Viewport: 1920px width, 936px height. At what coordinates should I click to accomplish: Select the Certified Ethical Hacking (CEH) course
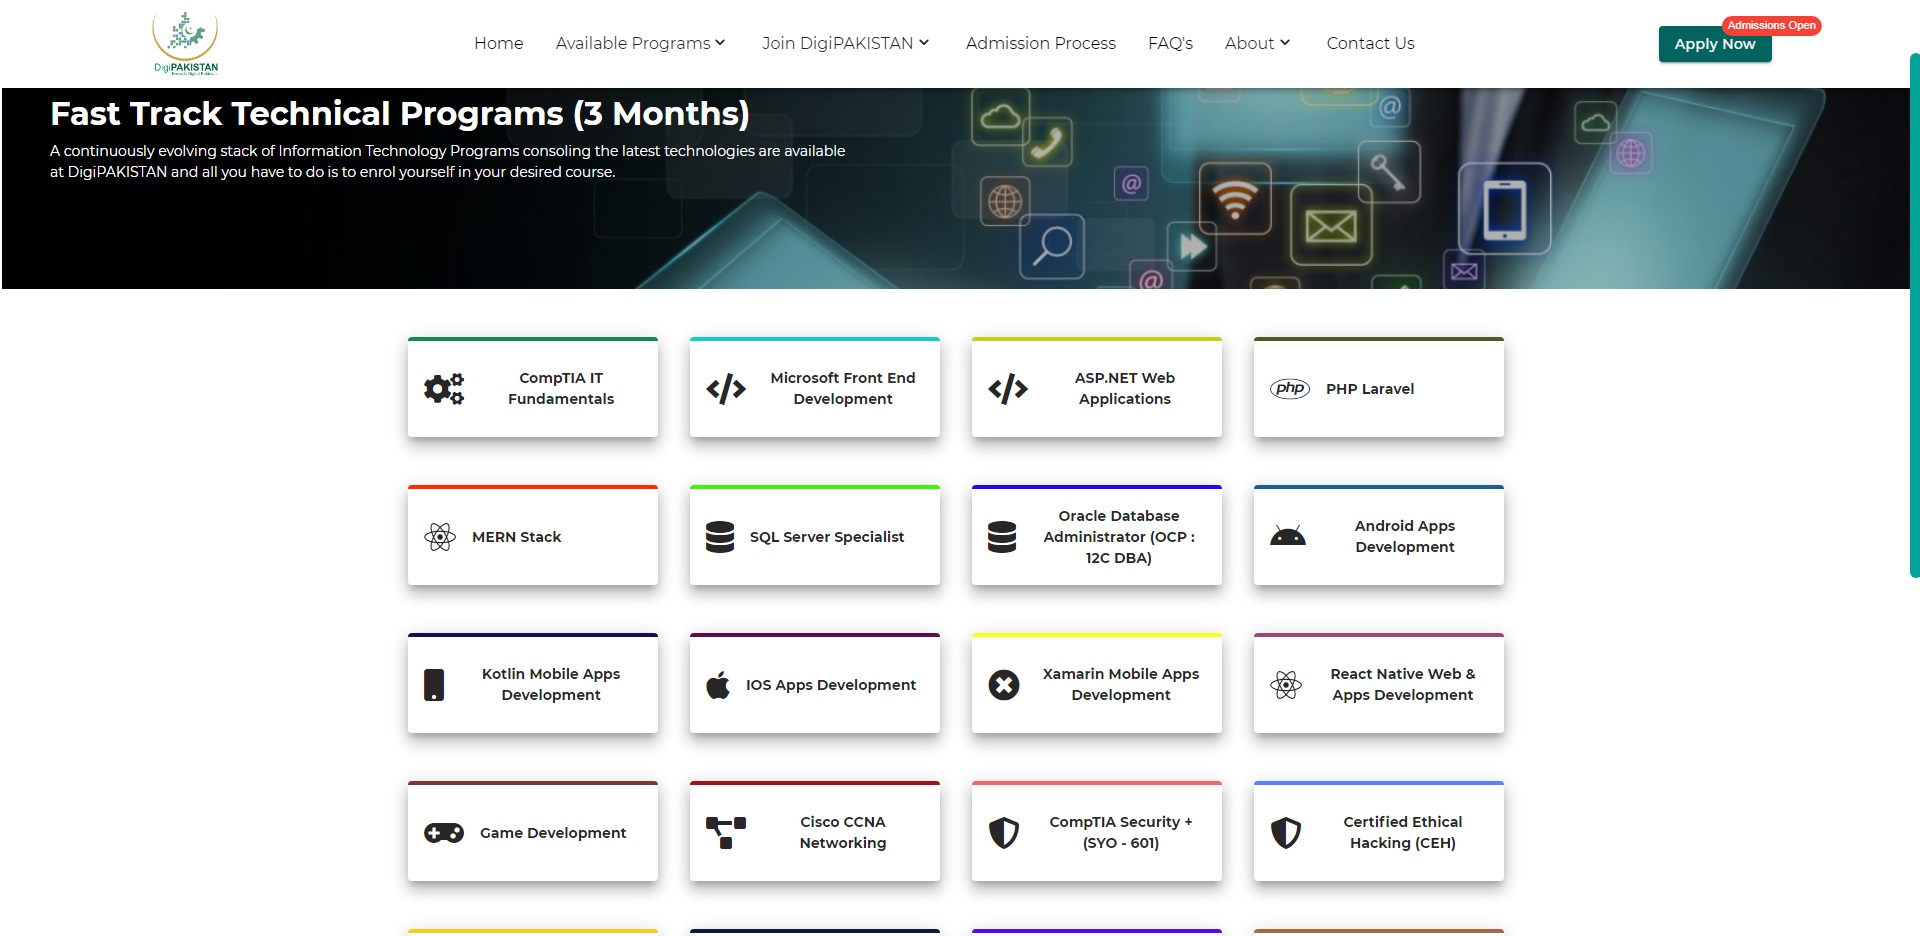click(1379, 831)
